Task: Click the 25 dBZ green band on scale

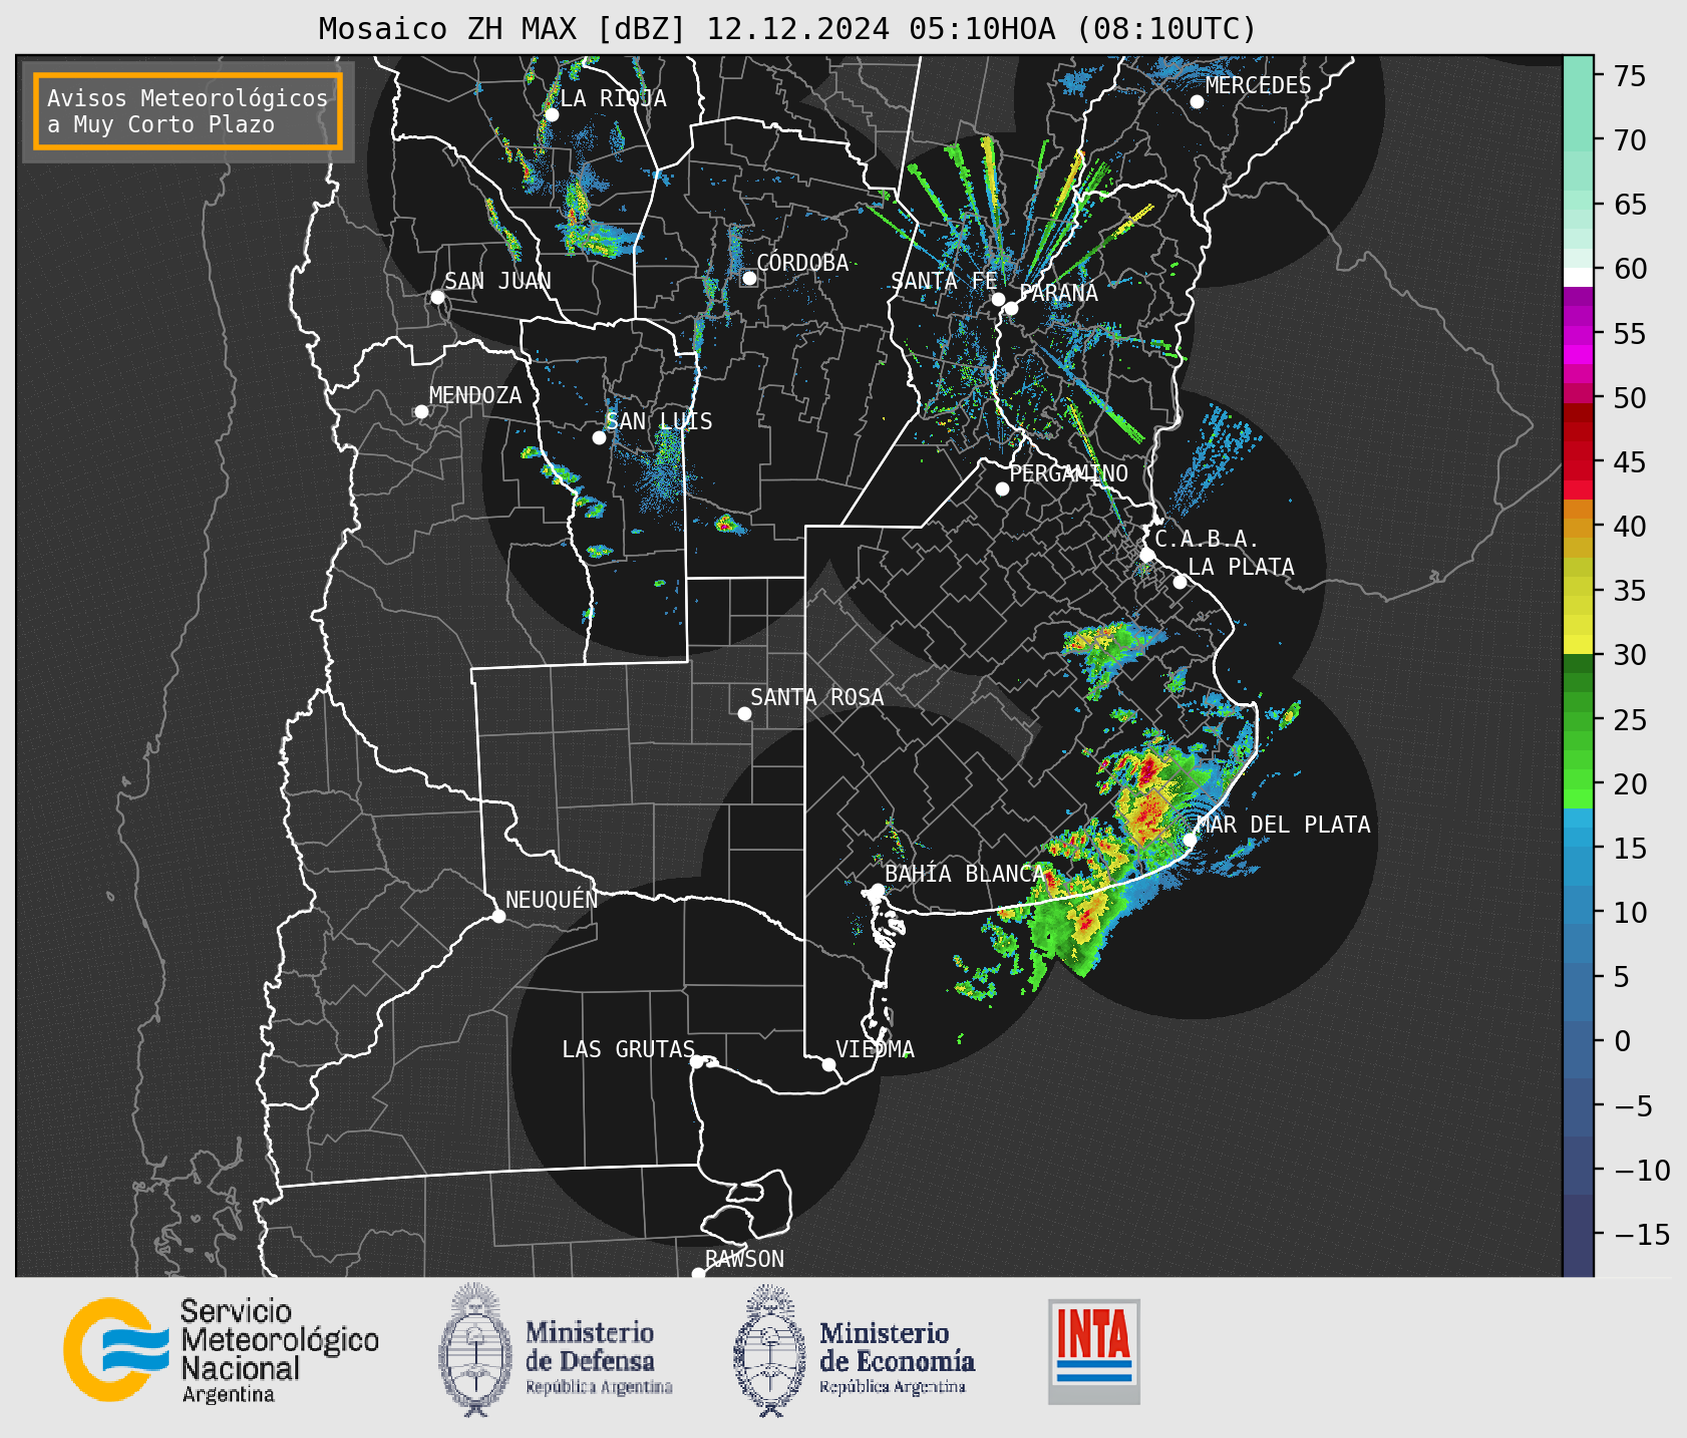Action: click(1578, 719)
